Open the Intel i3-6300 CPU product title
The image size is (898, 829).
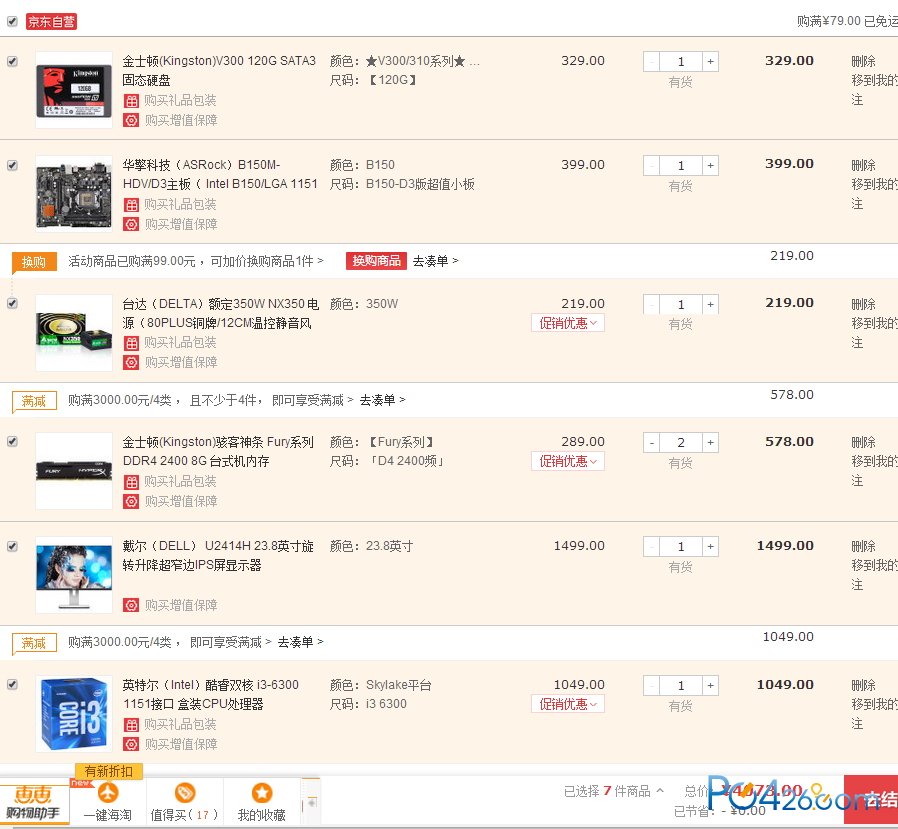click(211, 694)
